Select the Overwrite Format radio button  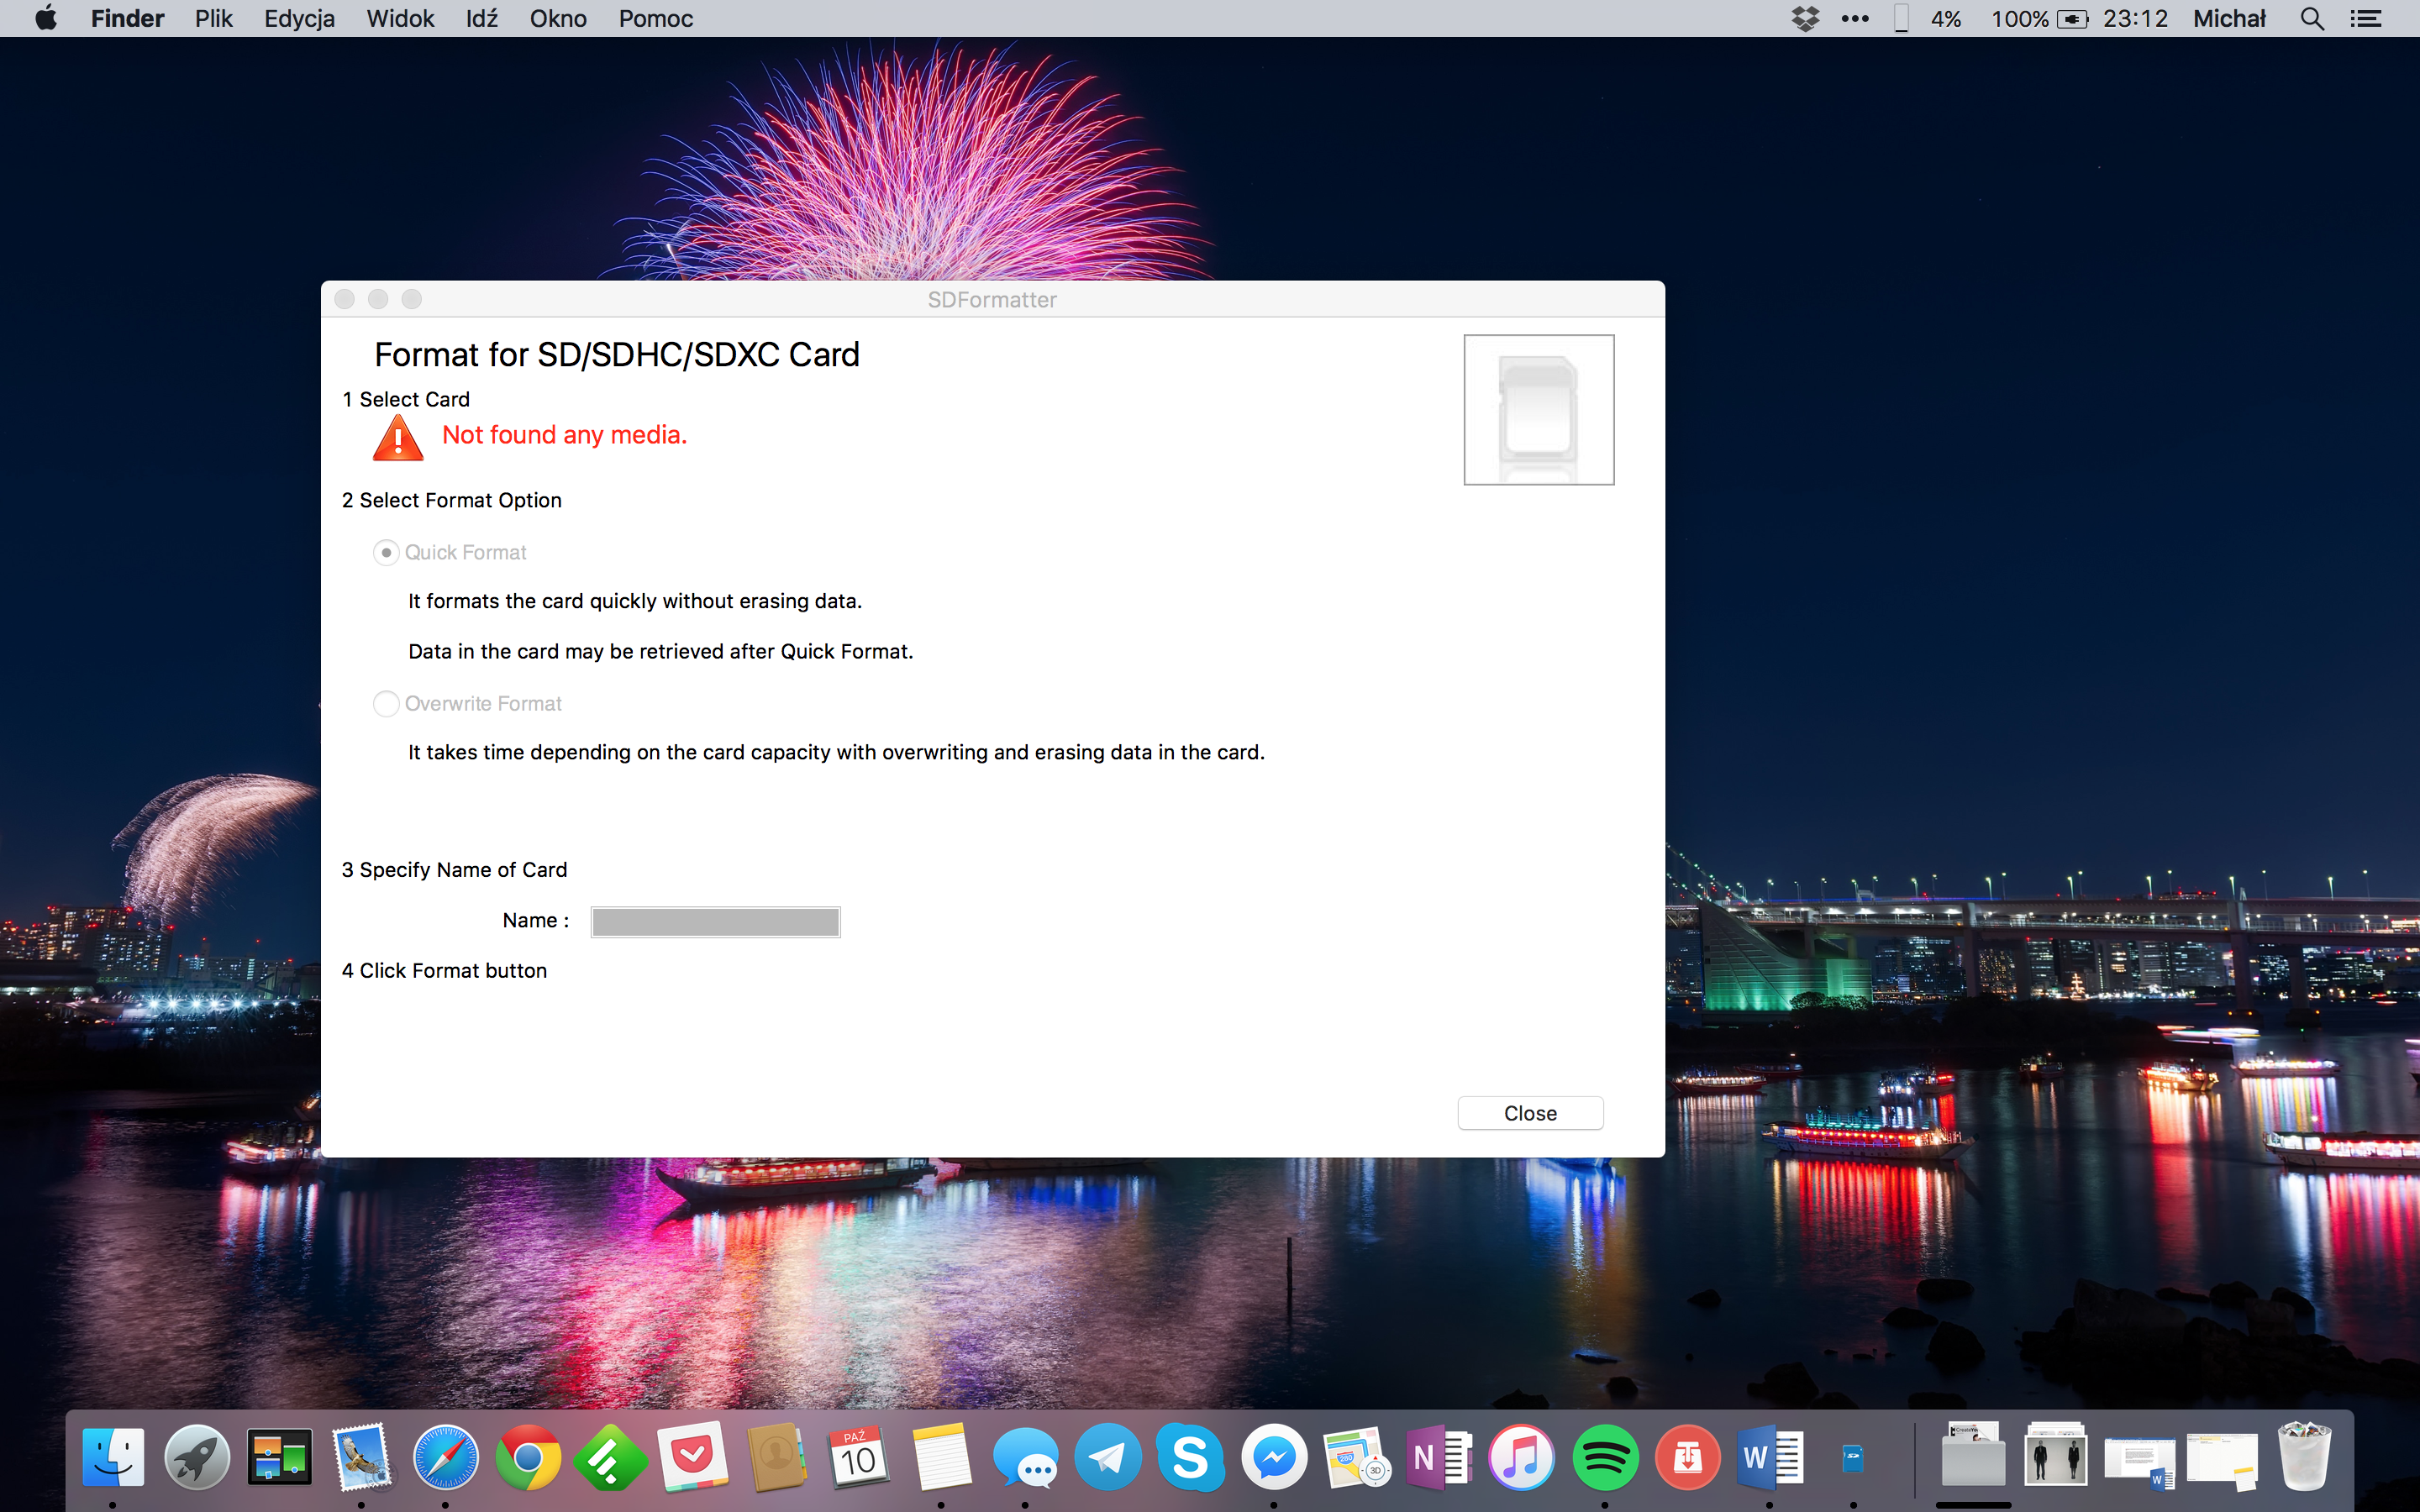click(386, 704)
